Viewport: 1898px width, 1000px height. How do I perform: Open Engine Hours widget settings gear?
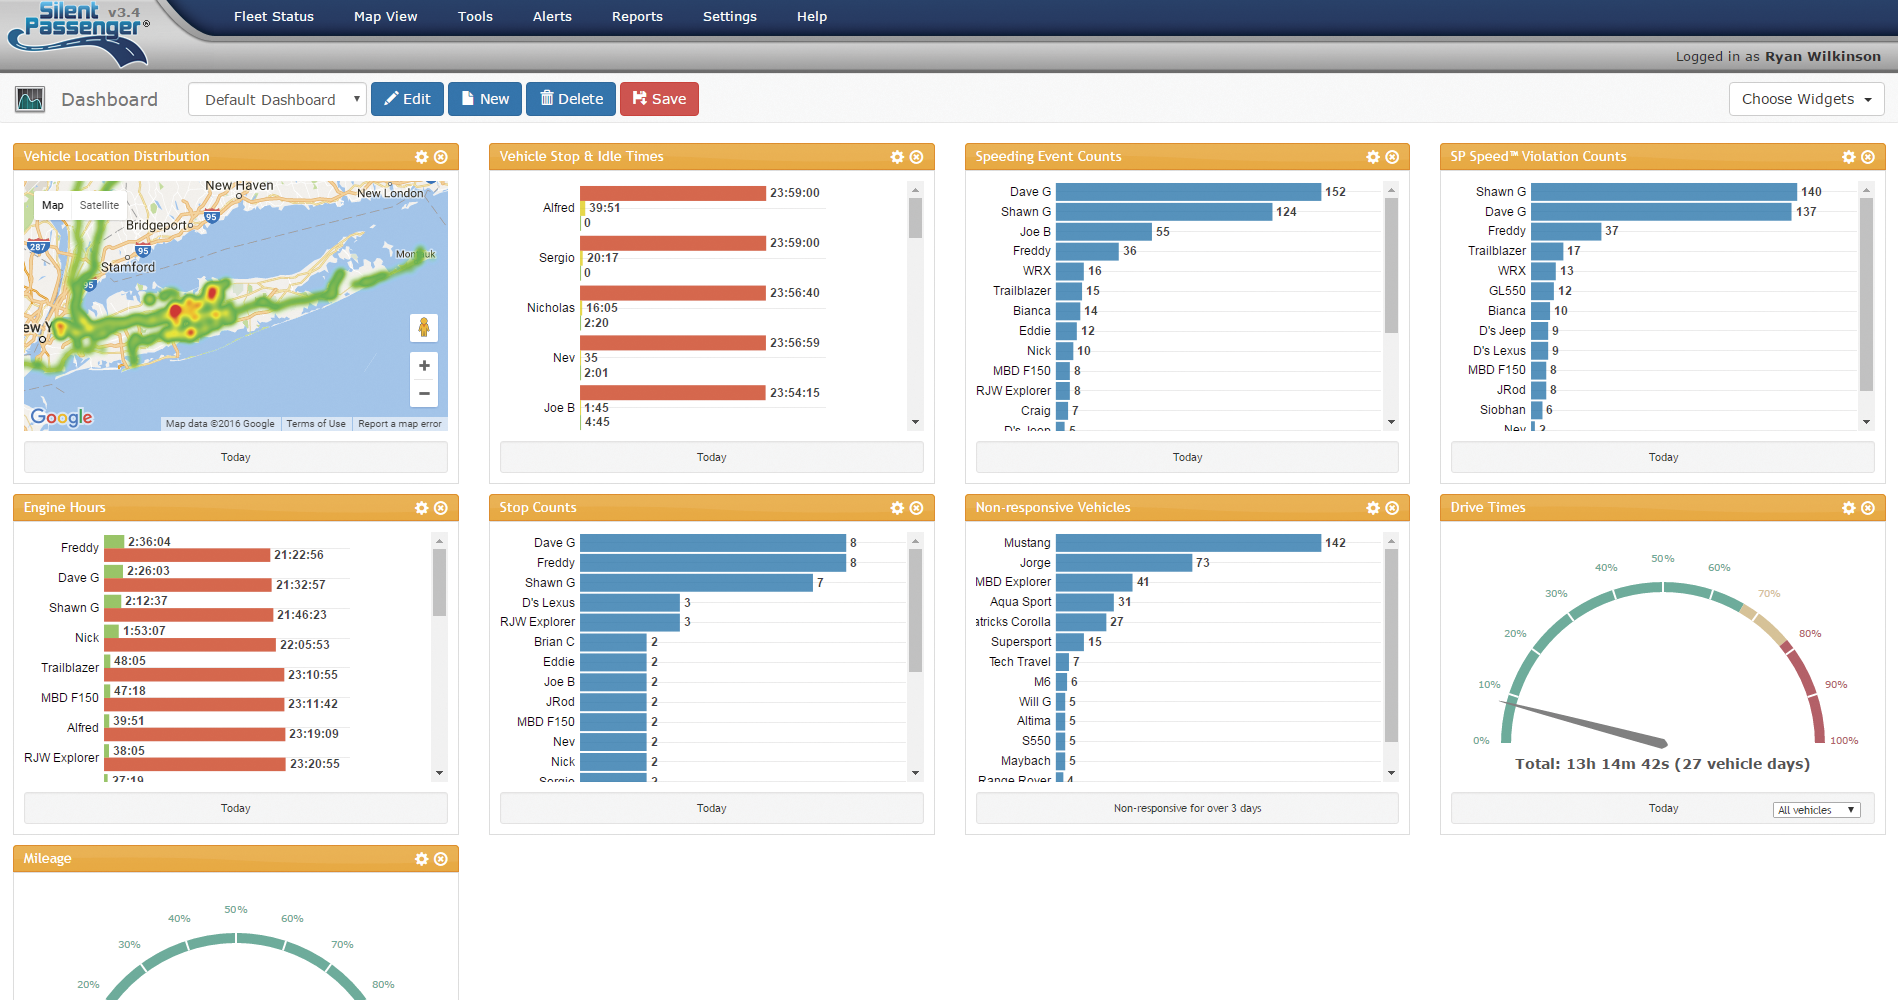(421, 508)
